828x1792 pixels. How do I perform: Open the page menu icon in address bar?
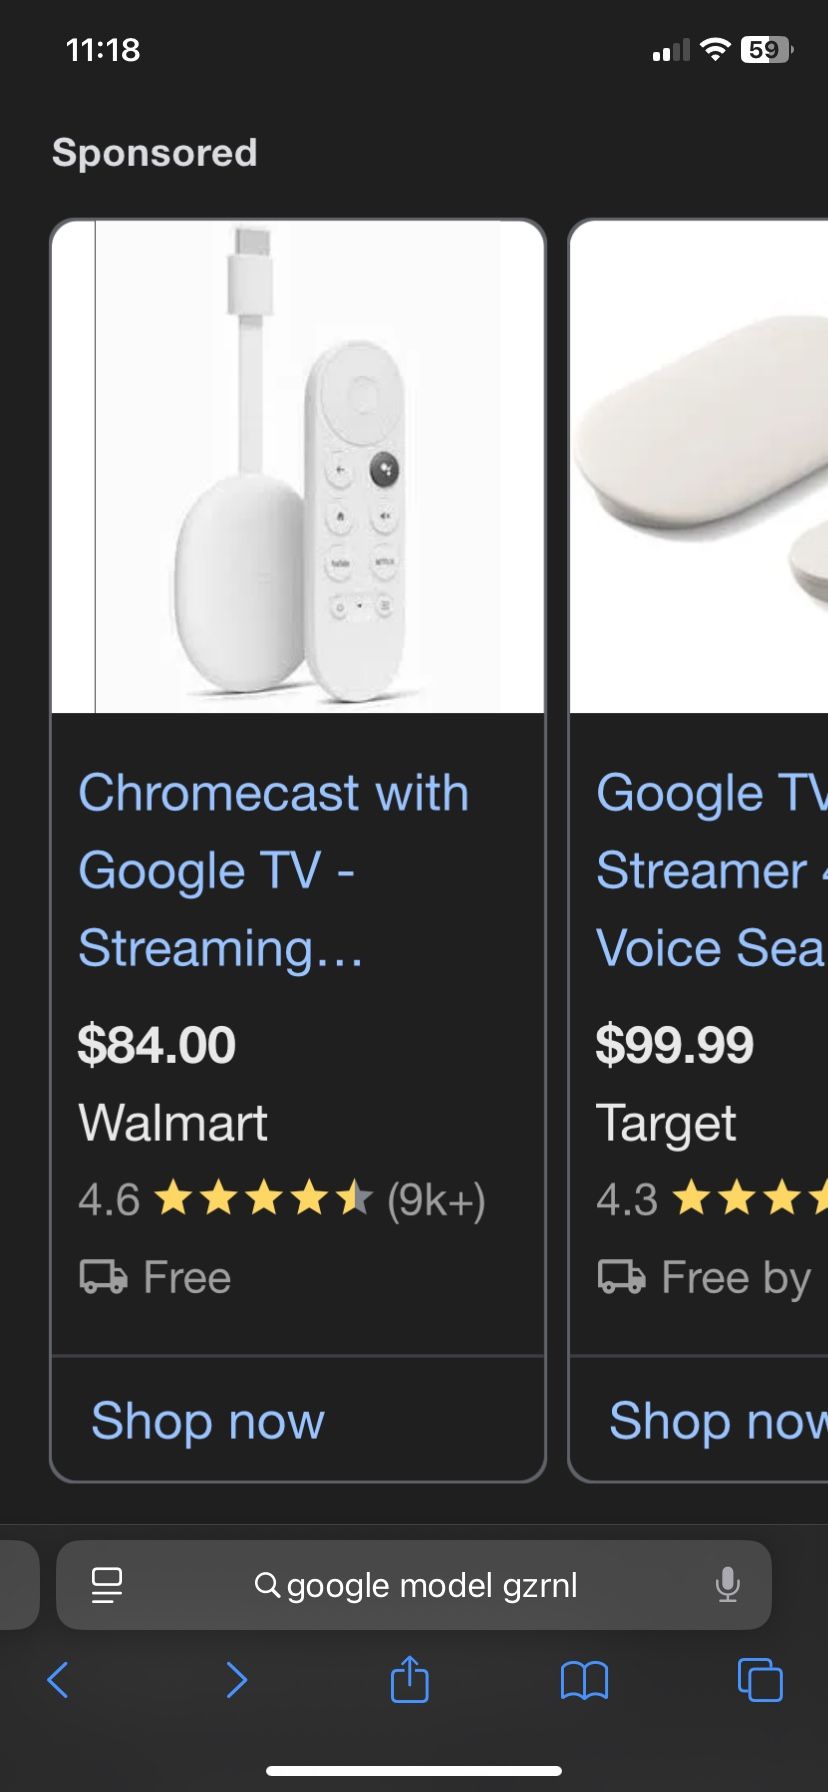click(x=107, y=1585)
